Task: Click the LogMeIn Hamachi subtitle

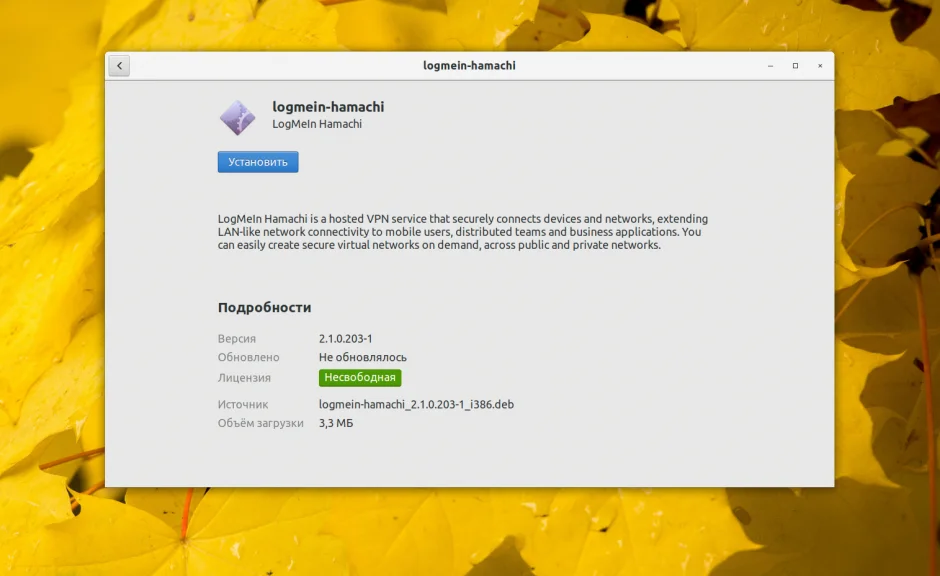Action: (317, 124)
